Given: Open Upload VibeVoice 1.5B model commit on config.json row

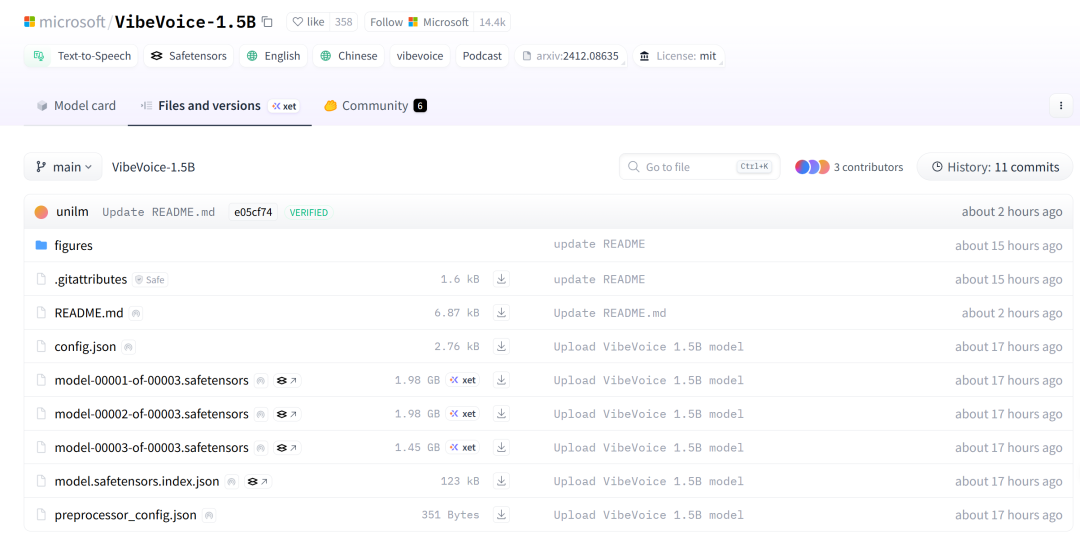Looking at the screenshot, I should tap(649, 346).
